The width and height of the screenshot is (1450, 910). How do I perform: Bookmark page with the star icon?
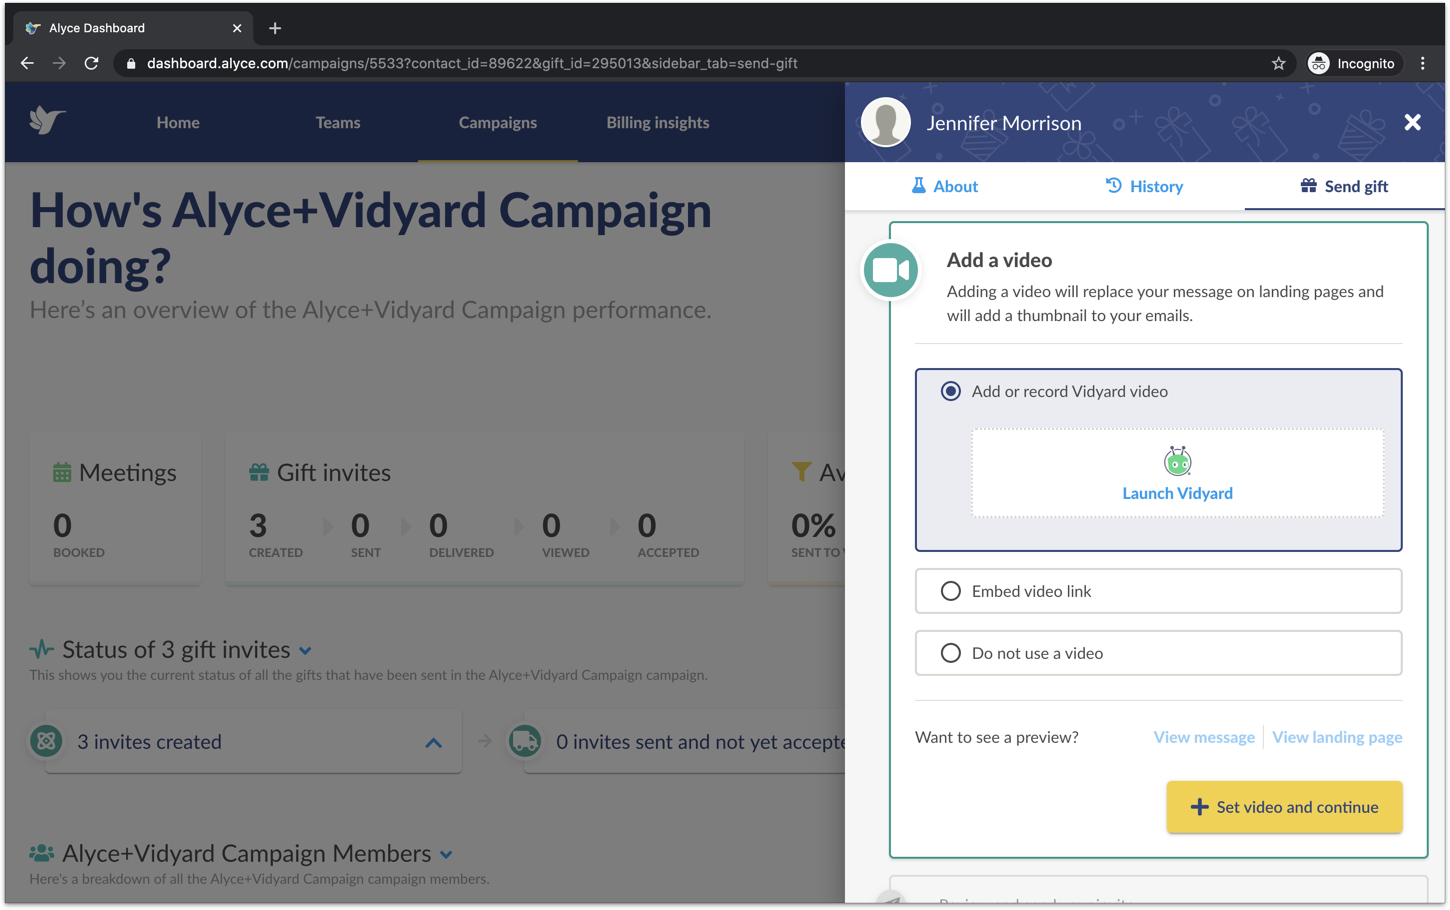pyautogui.click(x=1278, y=63)
